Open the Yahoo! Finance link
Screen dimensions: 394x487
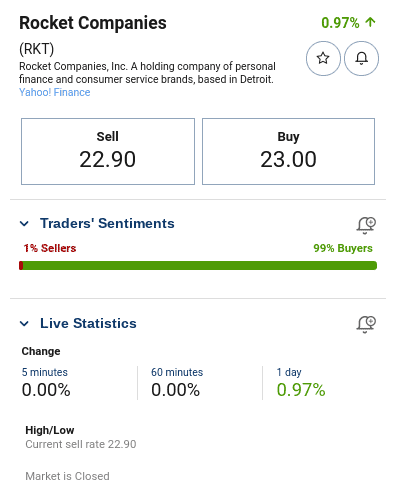tap(55, 92)
